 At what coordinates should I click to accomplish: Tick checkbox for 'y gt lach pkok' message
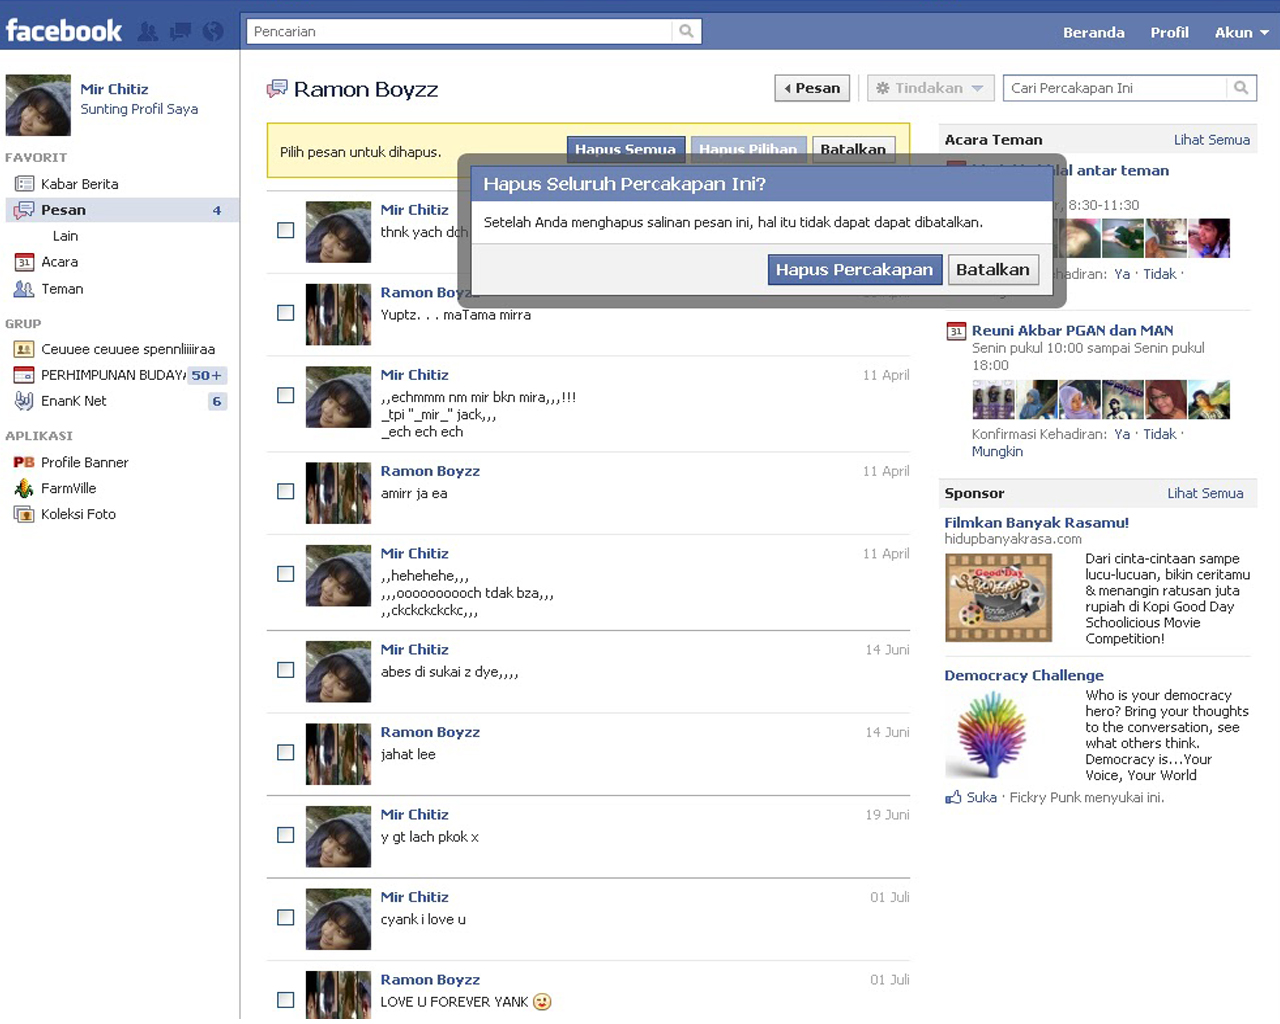[x=286, y=835]
